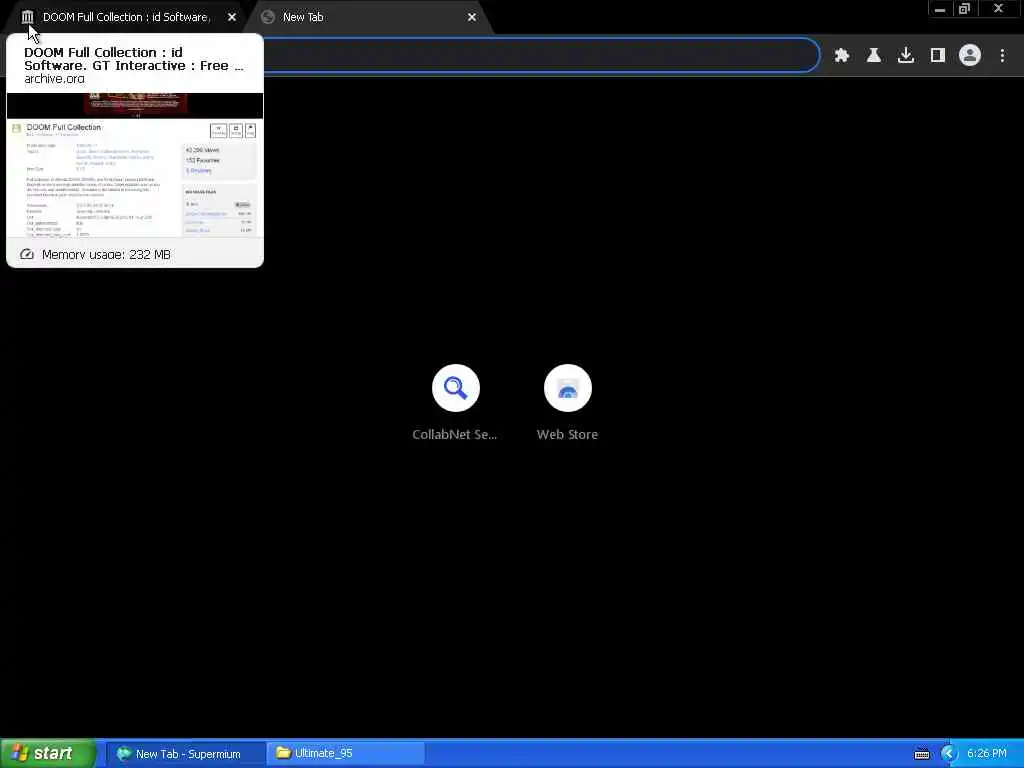Image resolution: width=1024 pixels, height=768 pixels.
Task: Open the Downloads icon in toolbar
Action: pyautogui.click(x=906, y=56)
